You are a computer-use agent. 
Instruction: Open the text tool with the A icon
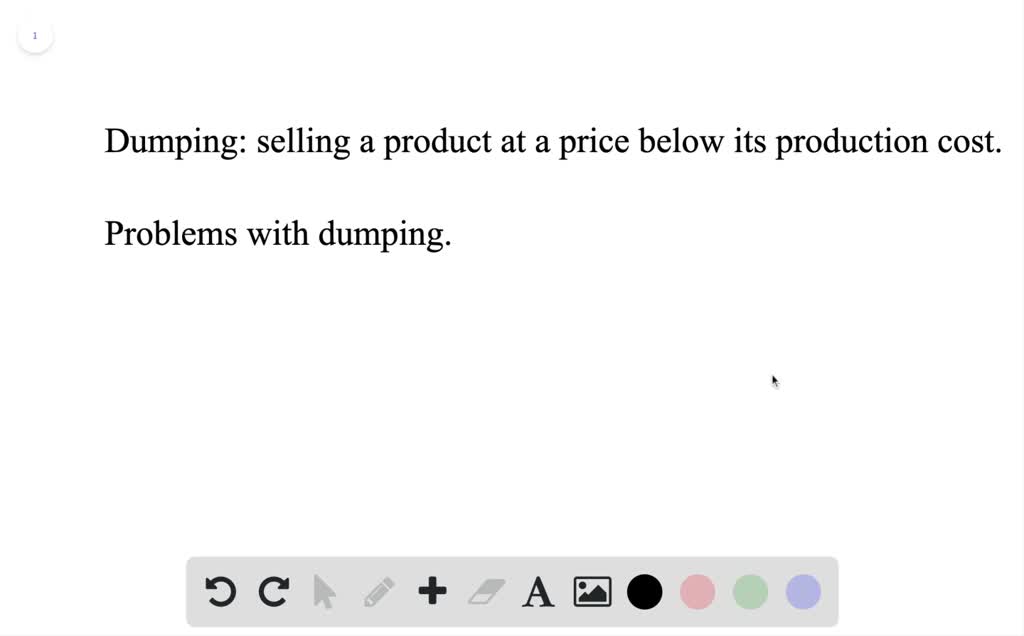(x=538, y=591)
